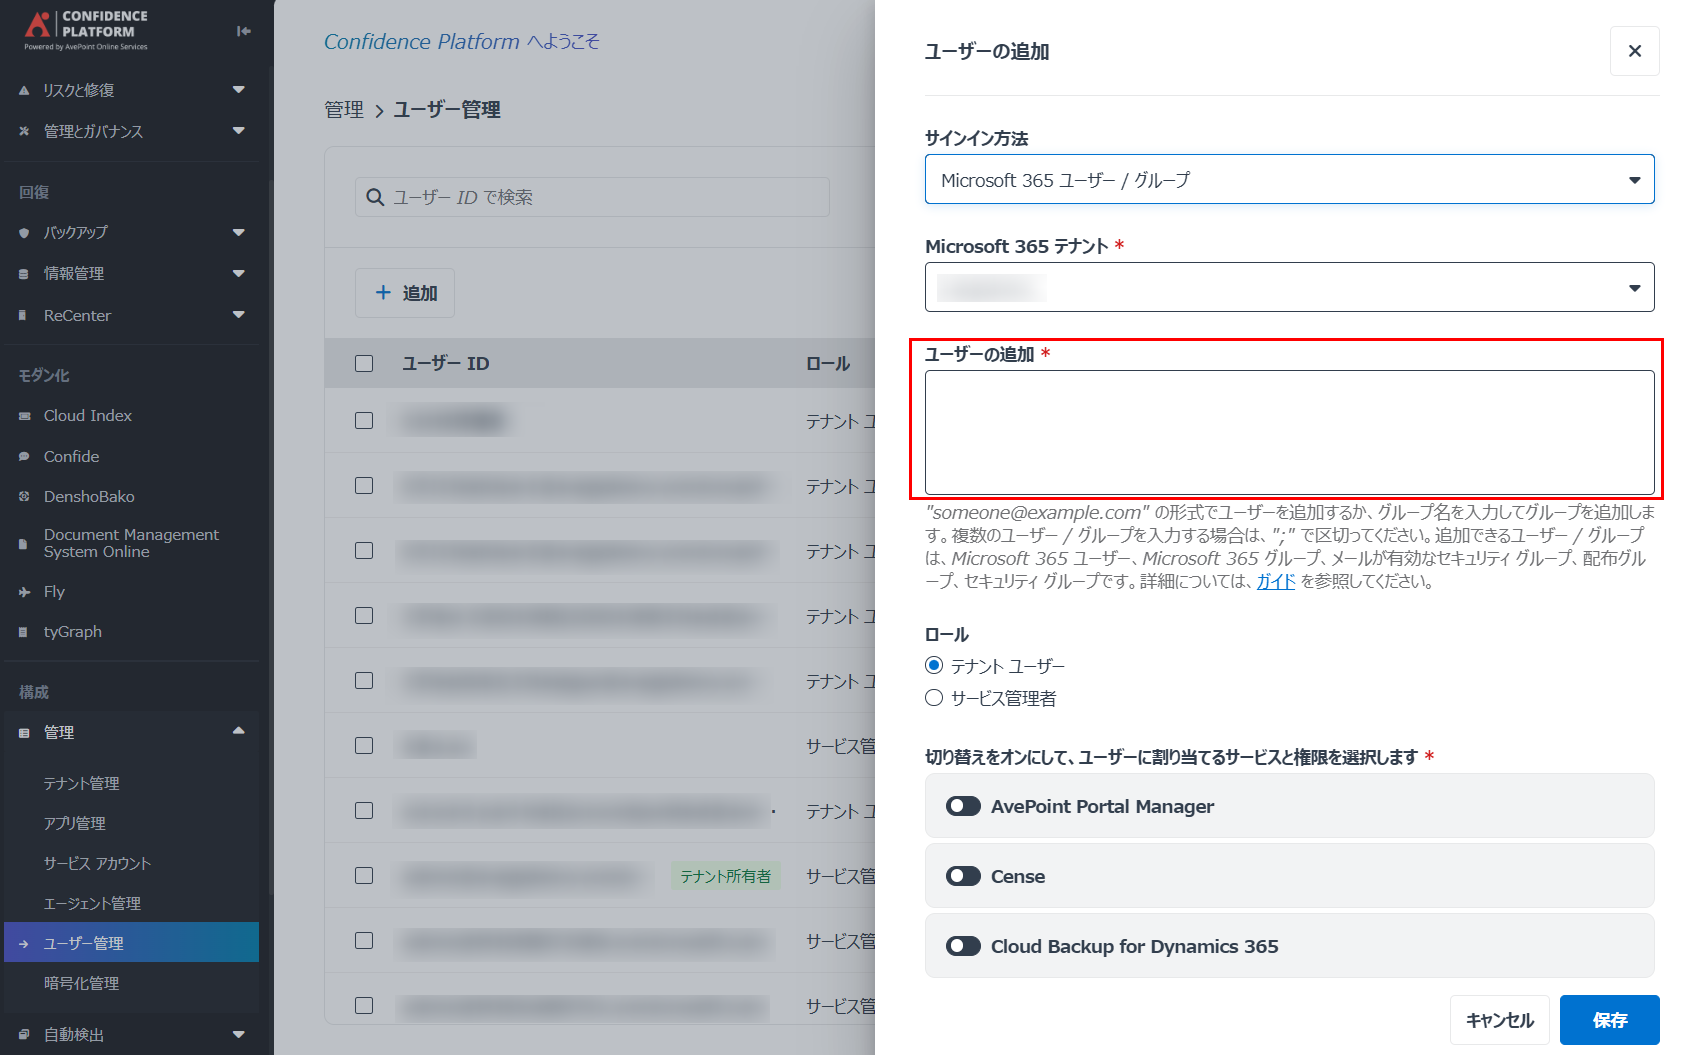The width and height of the screenshot is (1701, 1055).
Task: Close the ユーザーの追加 panel
Action: pyautogui.click(x=1635, y=51)
